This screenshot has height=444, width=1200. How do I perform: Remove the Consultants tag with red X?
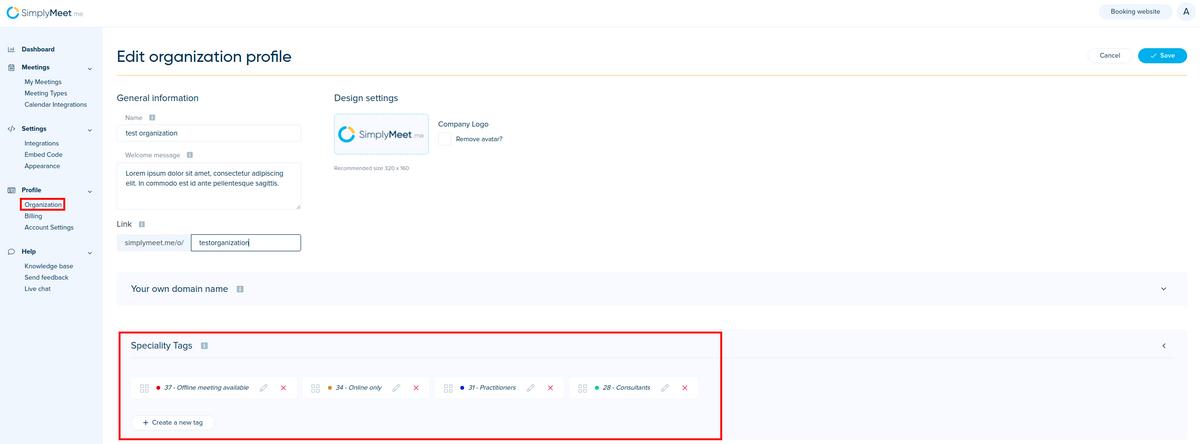point(684,388)
